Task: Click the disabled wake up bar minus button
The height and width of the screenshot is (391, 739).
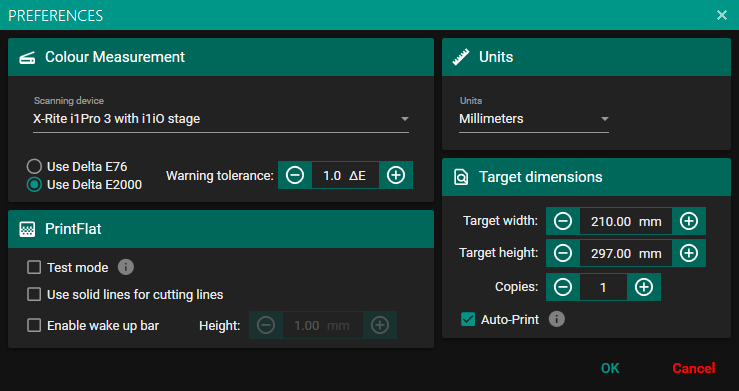Action: [266, 325]
